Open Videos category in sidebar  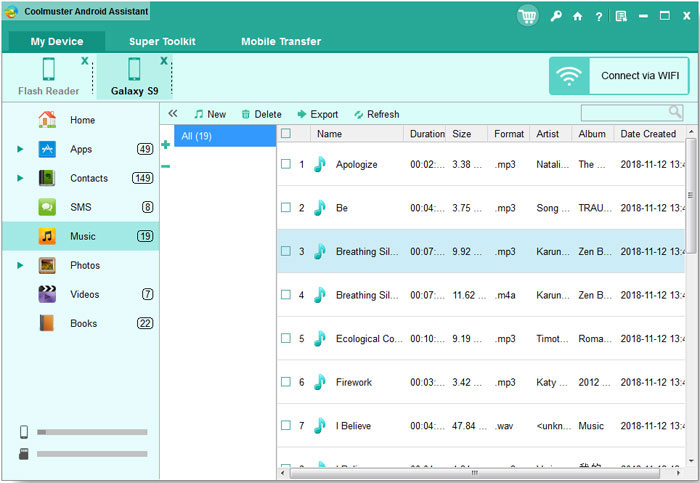(80, 294)
